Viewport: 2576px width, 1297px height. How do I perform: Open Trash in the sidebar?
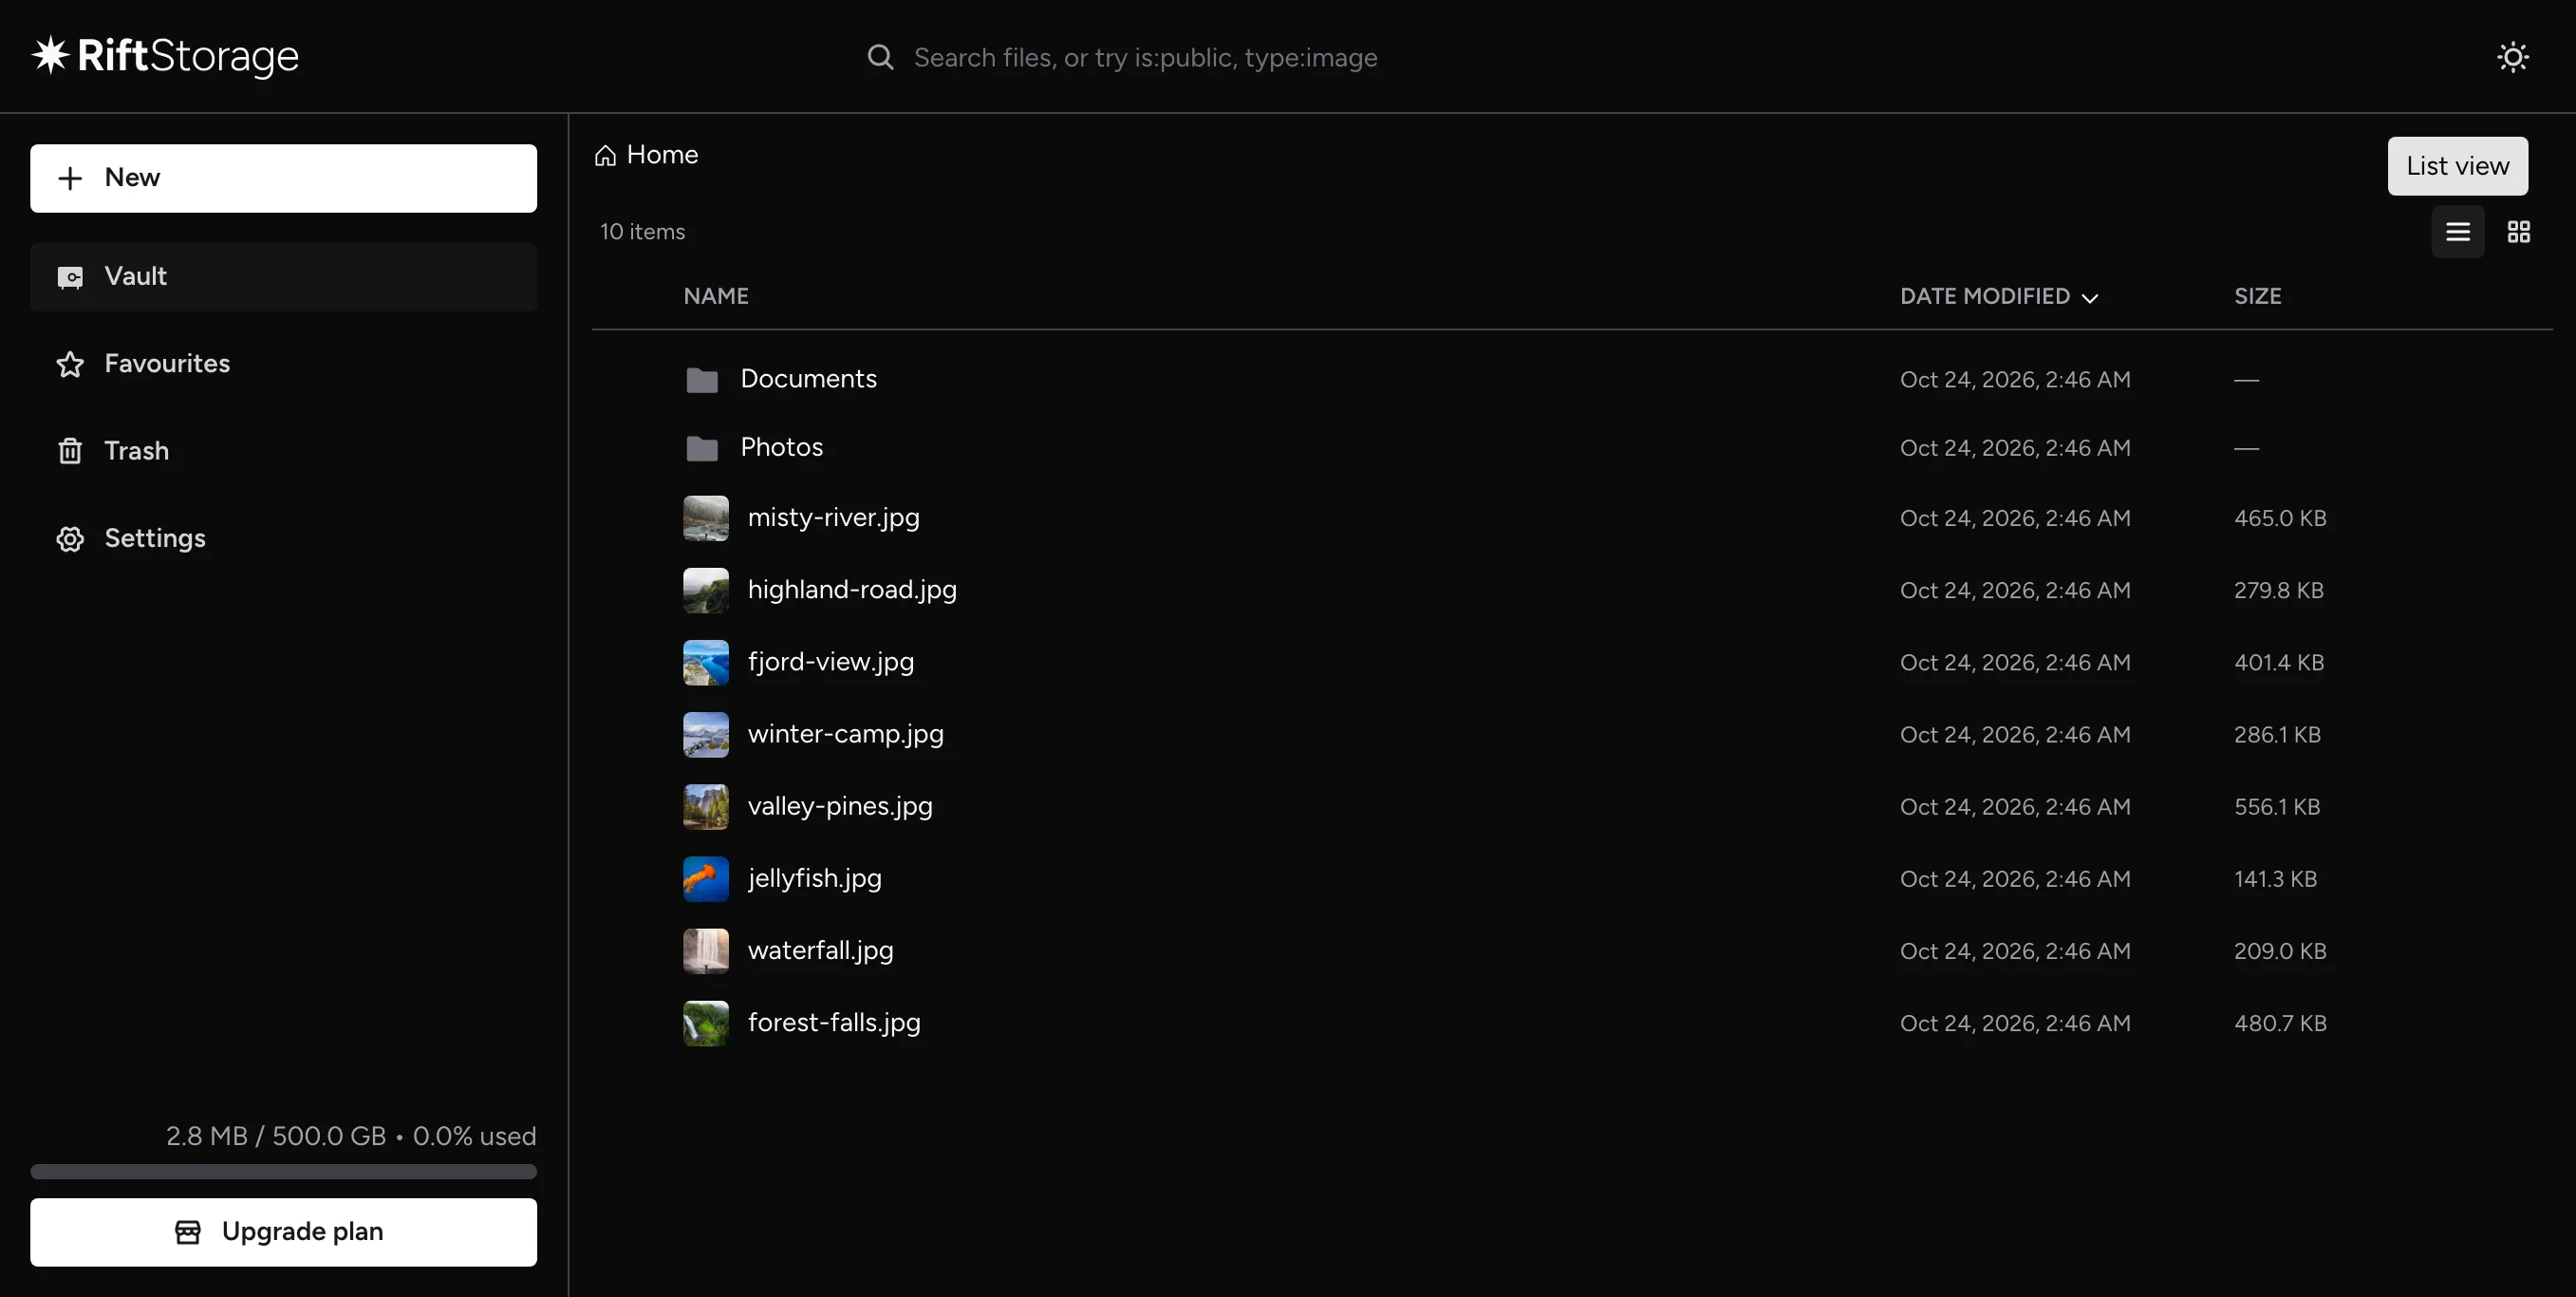click(283, 451)
